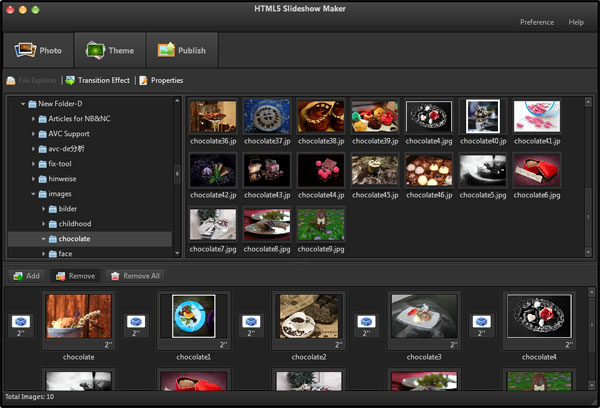Open the Help menu
This screenshot has height=408, width=600.
pyautogui.click(x=576, y=22)
